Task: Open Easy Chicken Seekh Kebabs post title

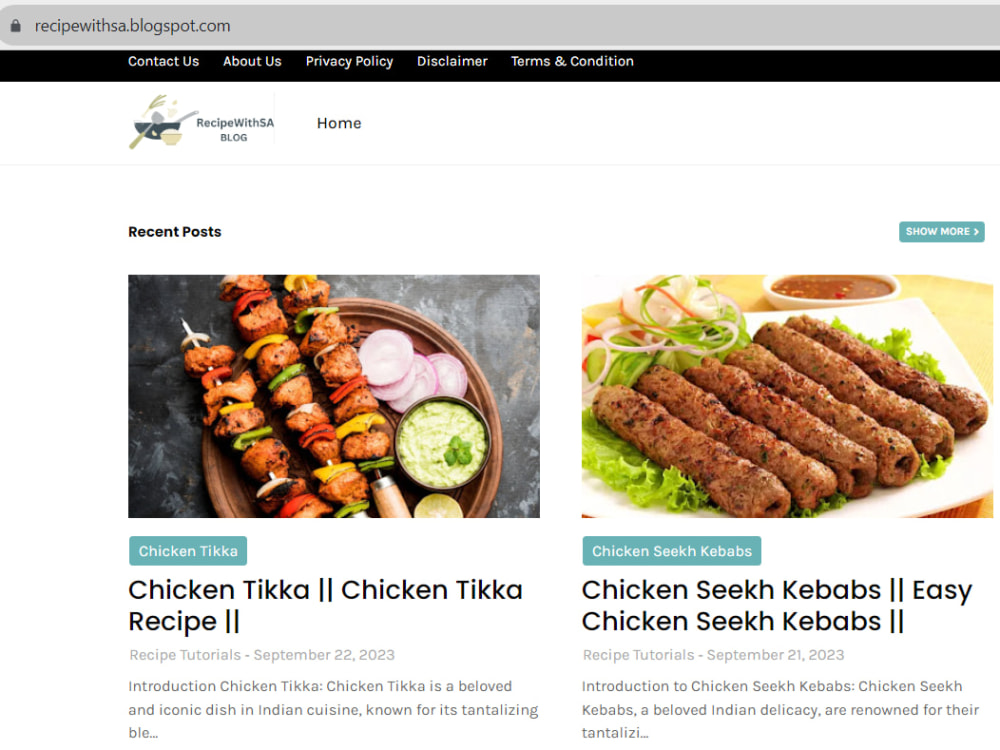Action: (x=777, y=605)
